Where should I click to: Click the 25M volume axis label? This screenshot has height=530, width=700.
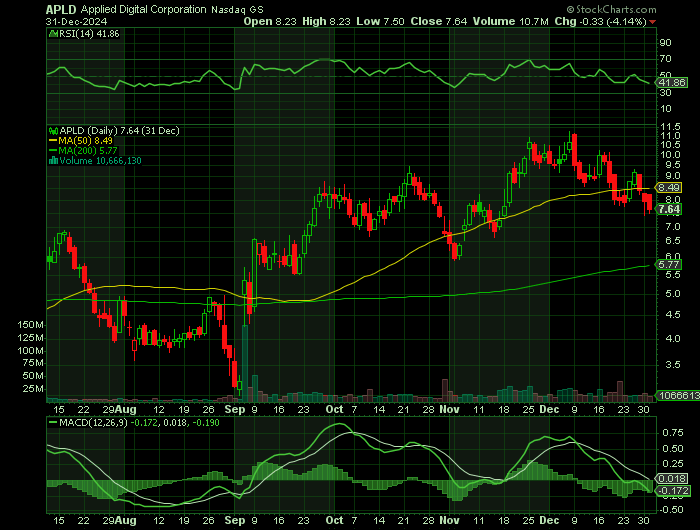[x=33, y=389]
